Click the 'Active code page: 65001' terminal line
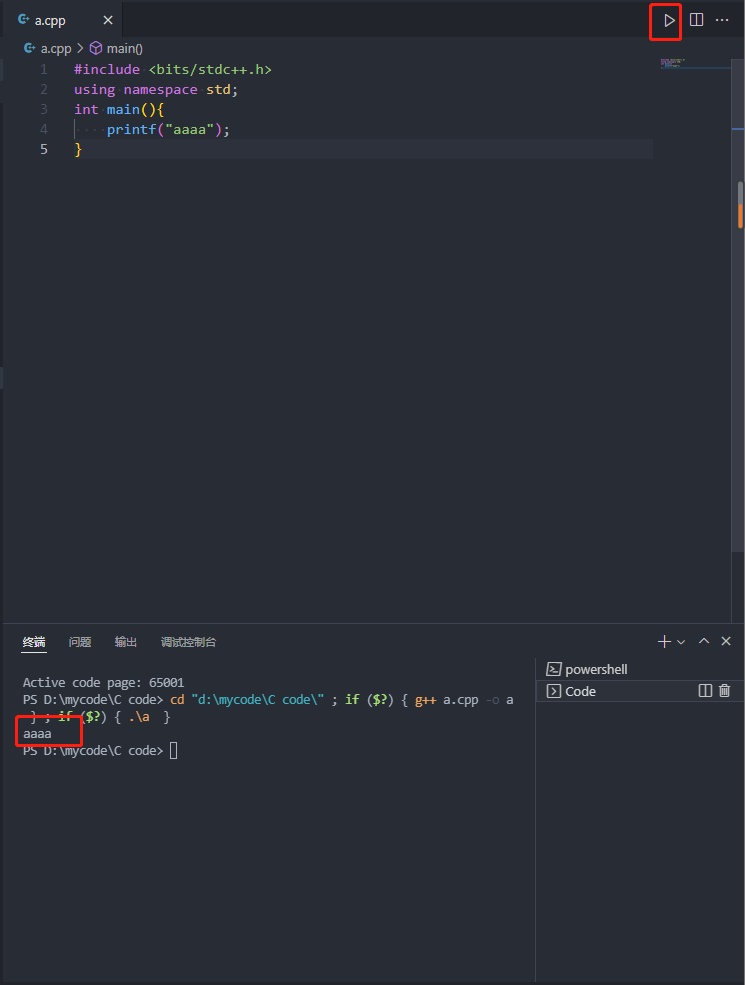The height and width of the screenshot is (985, 745). coord(104,682)
